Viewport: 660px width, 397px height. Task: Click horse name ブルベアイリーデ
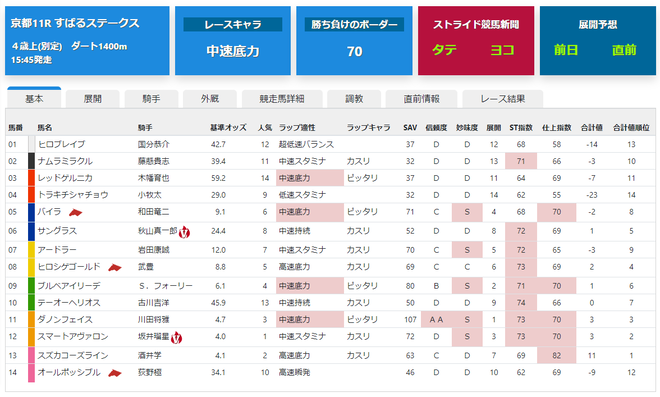pos(69,286)
